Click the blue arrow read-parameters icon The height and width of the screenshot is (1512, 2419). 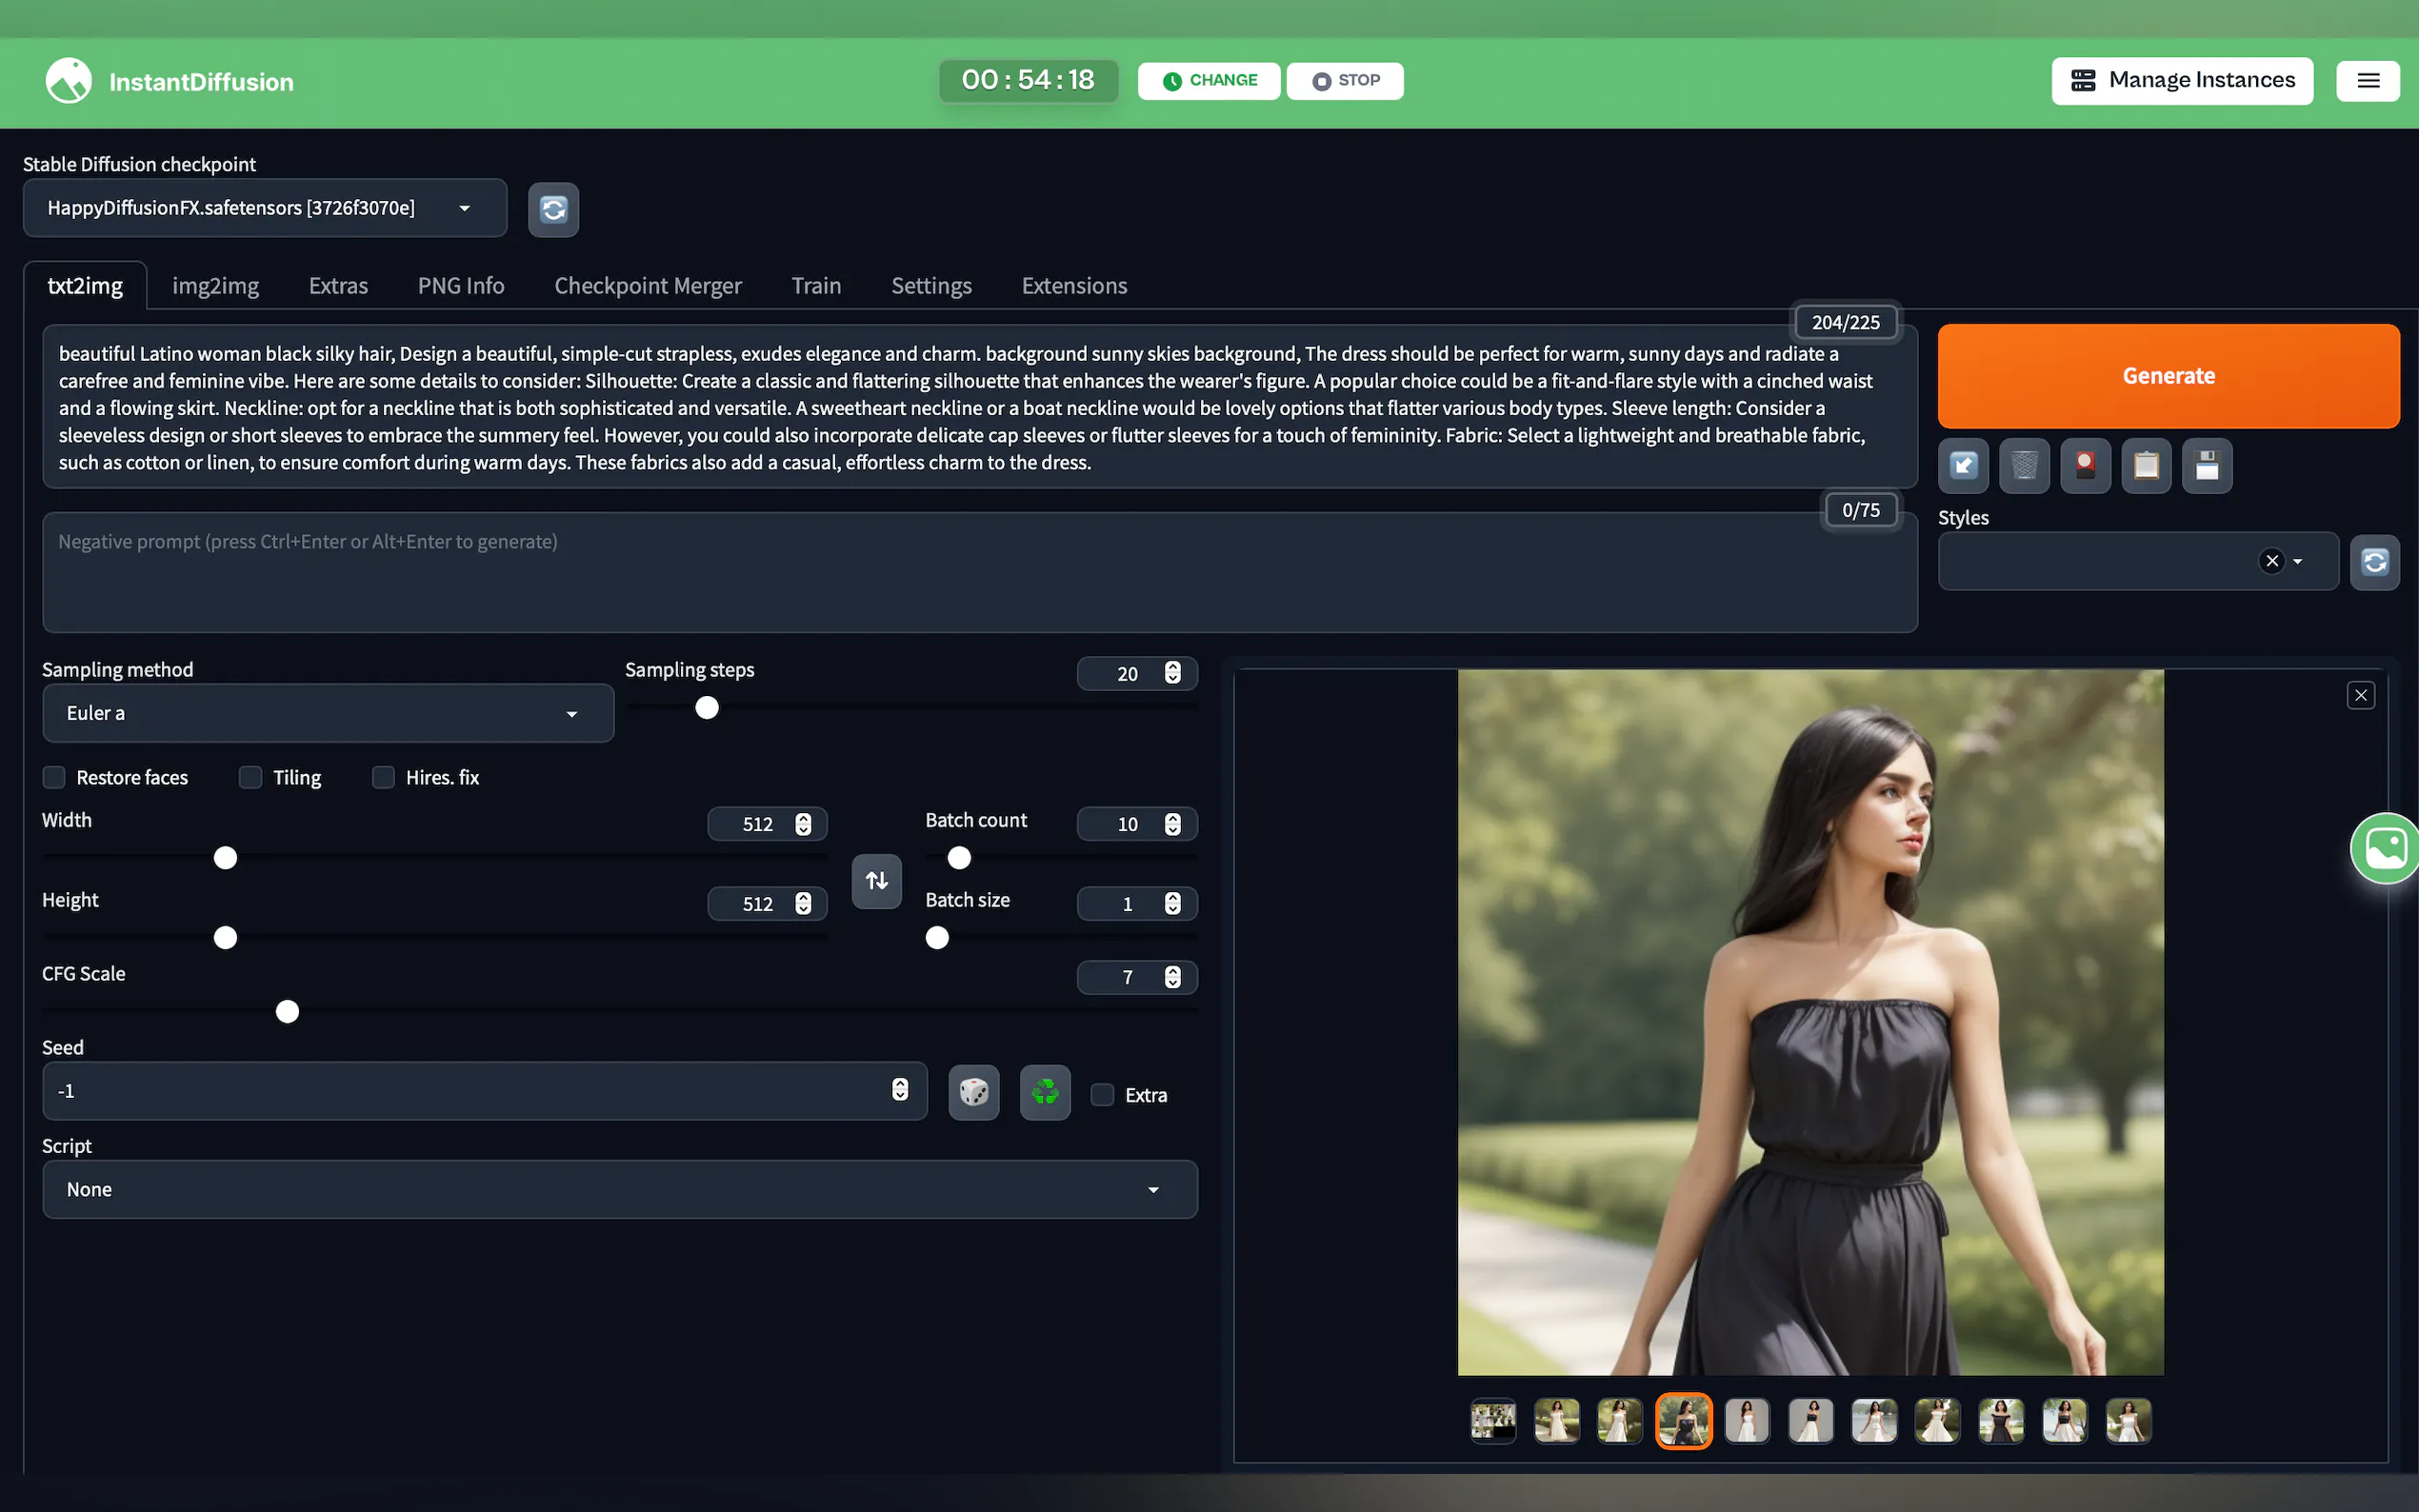pyautogui.click(x=1963, y=466)
